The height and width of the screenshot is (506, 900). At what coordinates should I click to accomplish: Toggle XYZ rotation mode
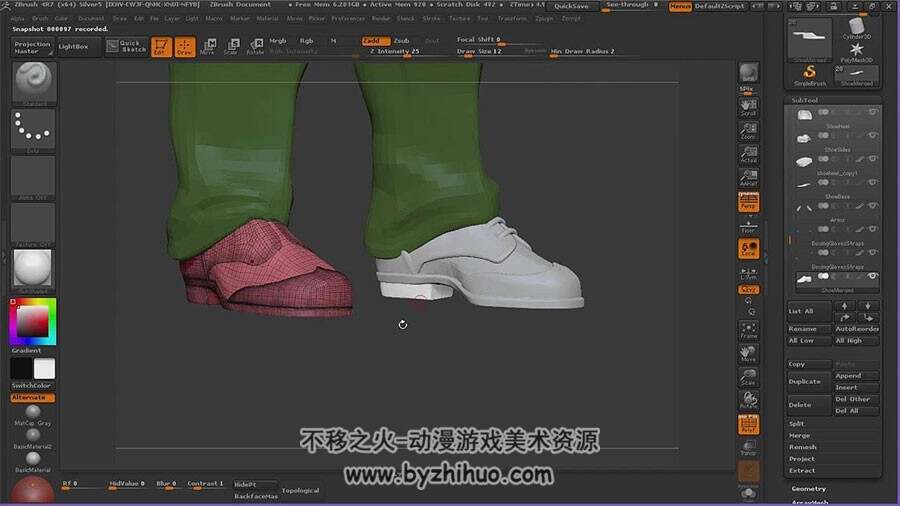(x=748, y=290)
